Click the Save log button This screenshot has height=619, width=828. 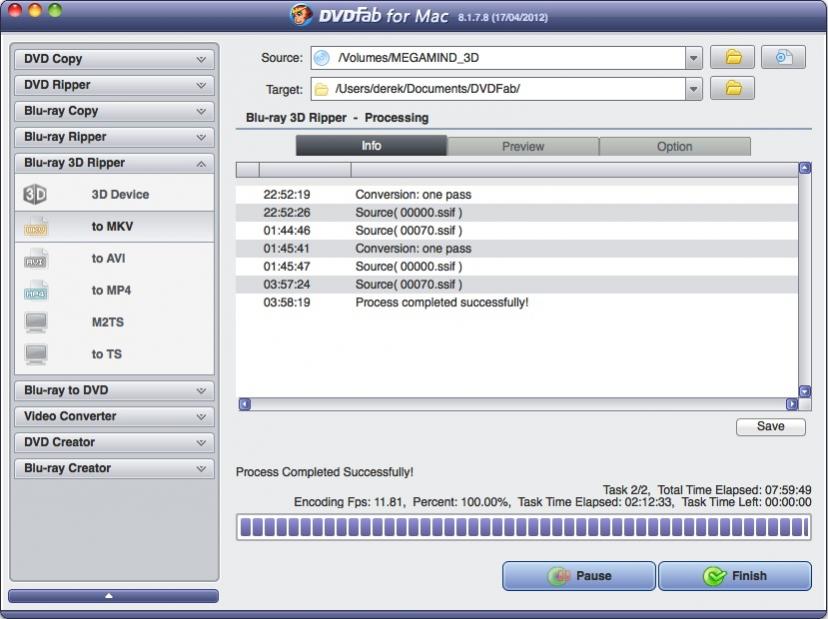(770, 426)
